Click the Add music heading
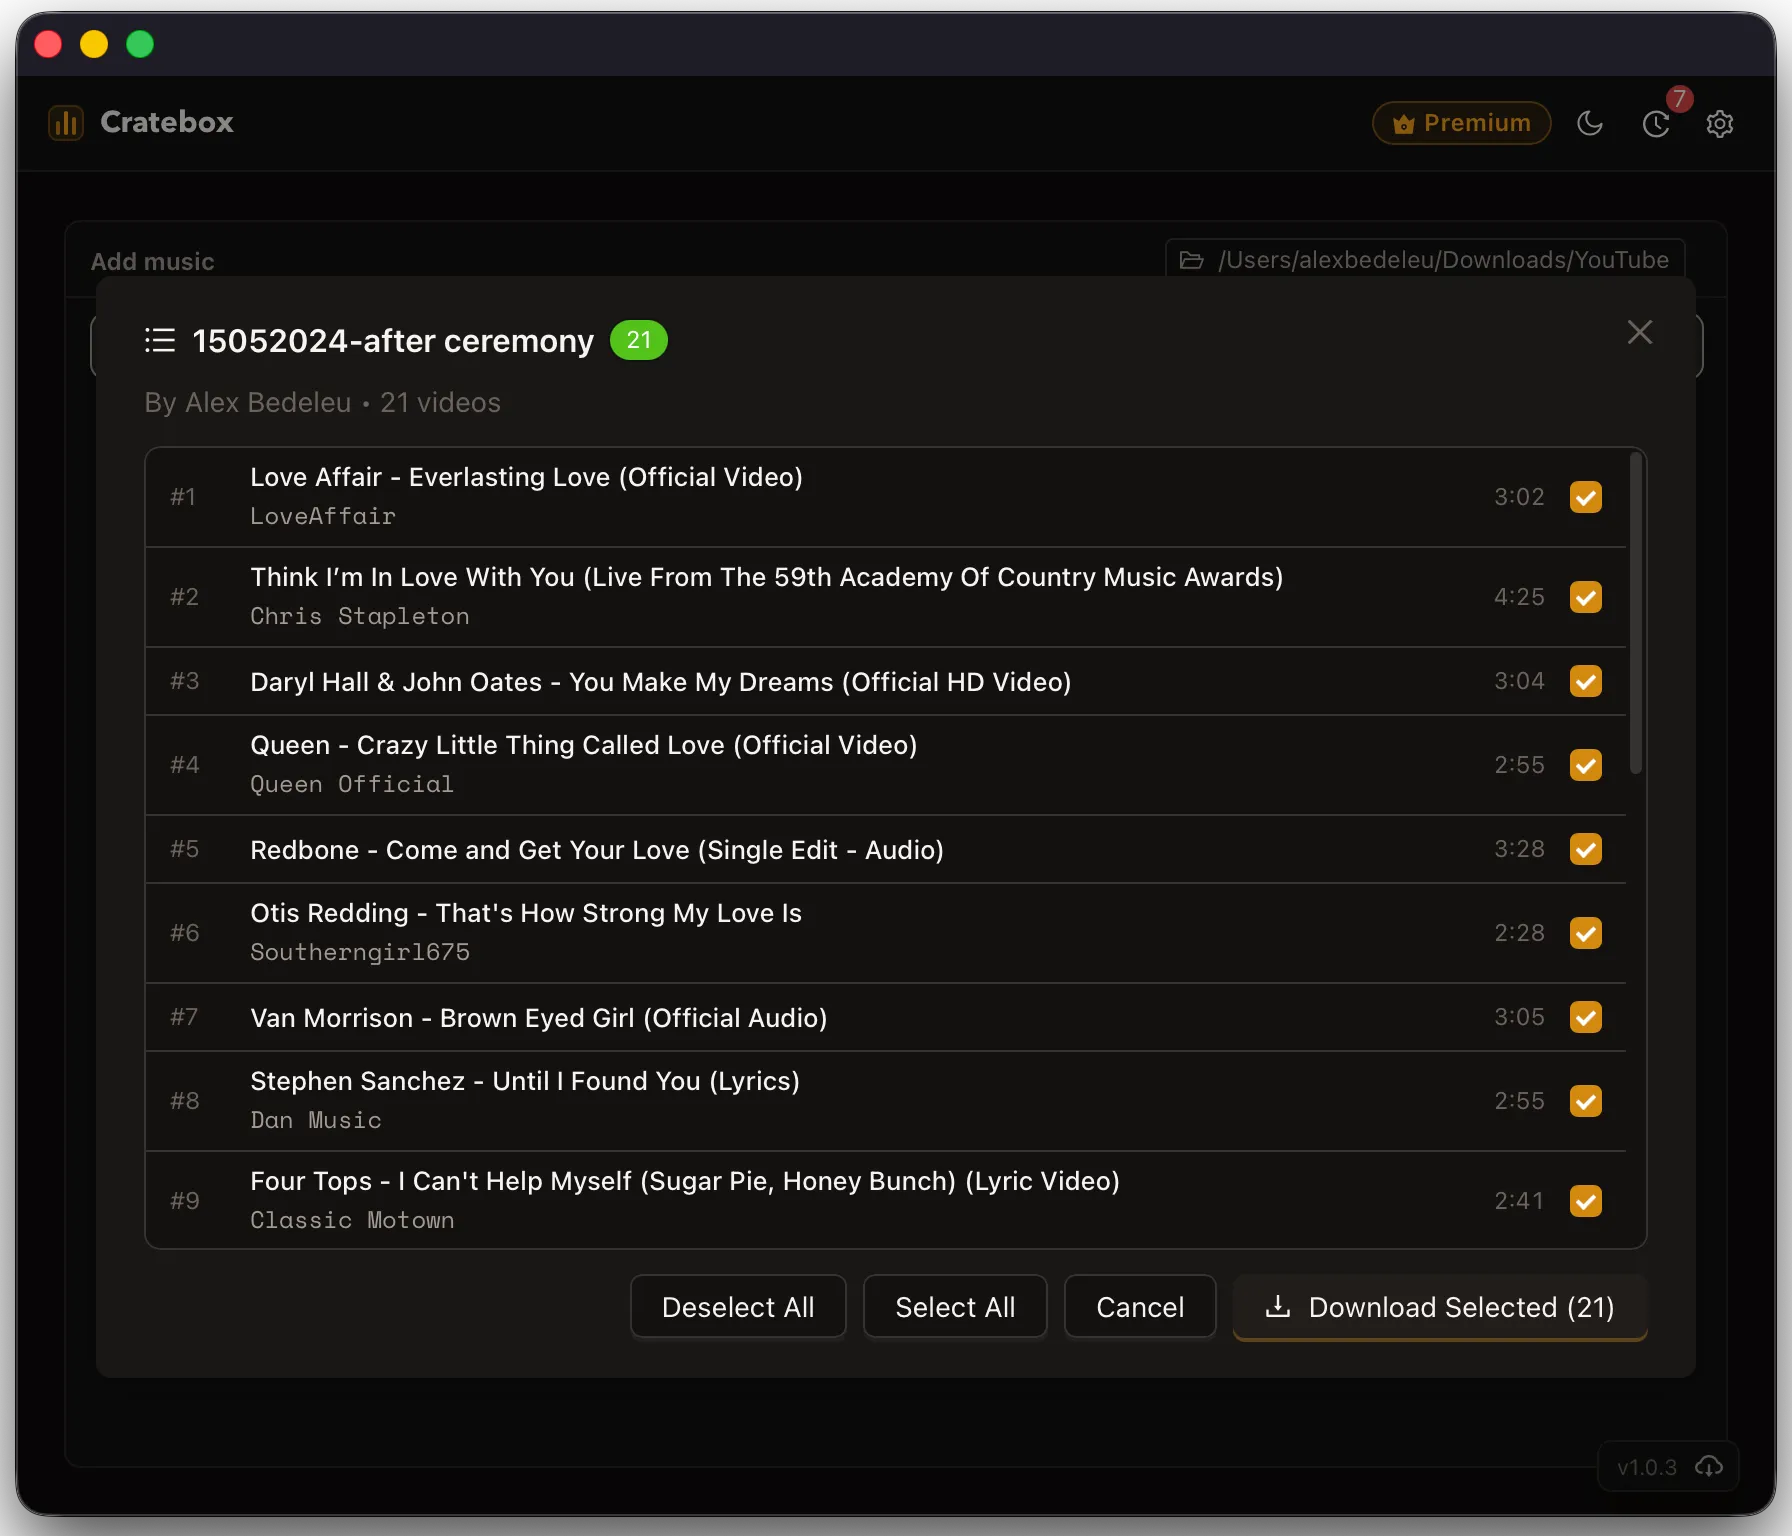Viewport: 1792px width, 1536px height. (x=153, y=261)
